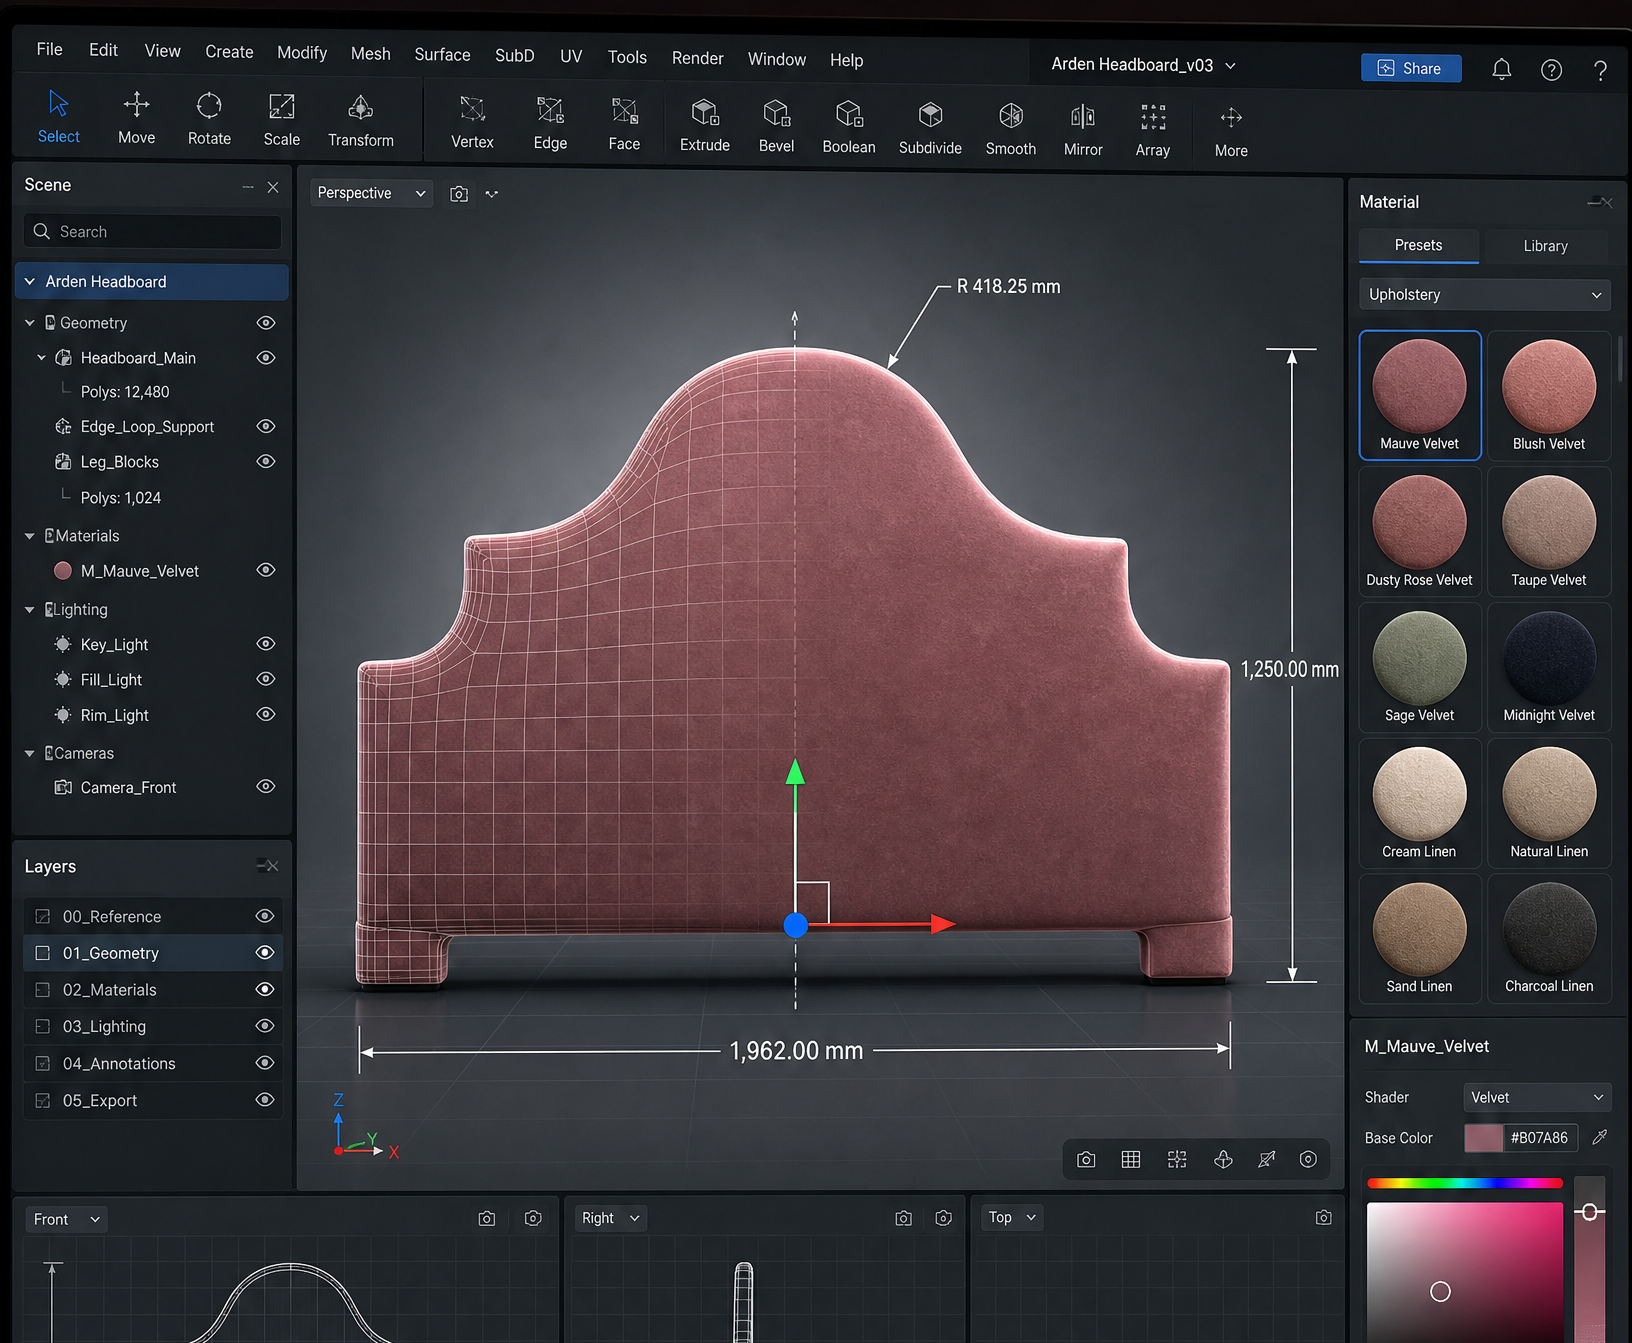Switch to Vertex selection mode
Image resolution: width=1632 pixels, height=1343 pixels.
pos(472,122)
